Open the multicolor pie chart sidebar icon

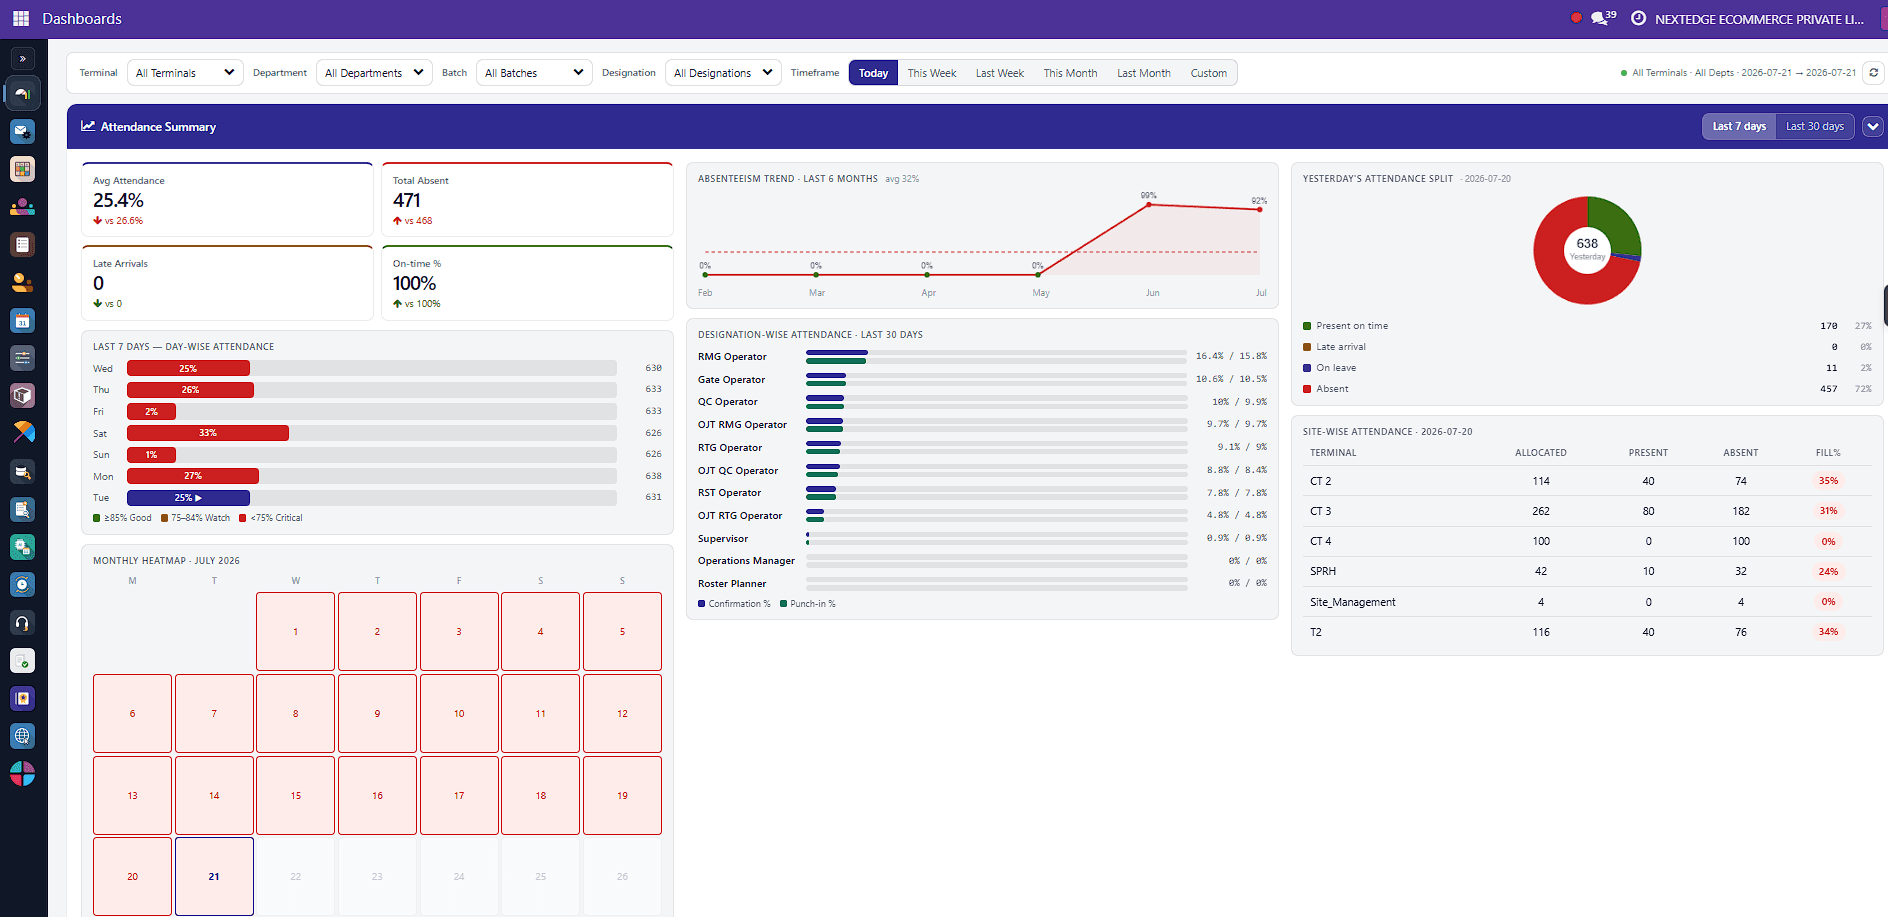tap(22, 774)
